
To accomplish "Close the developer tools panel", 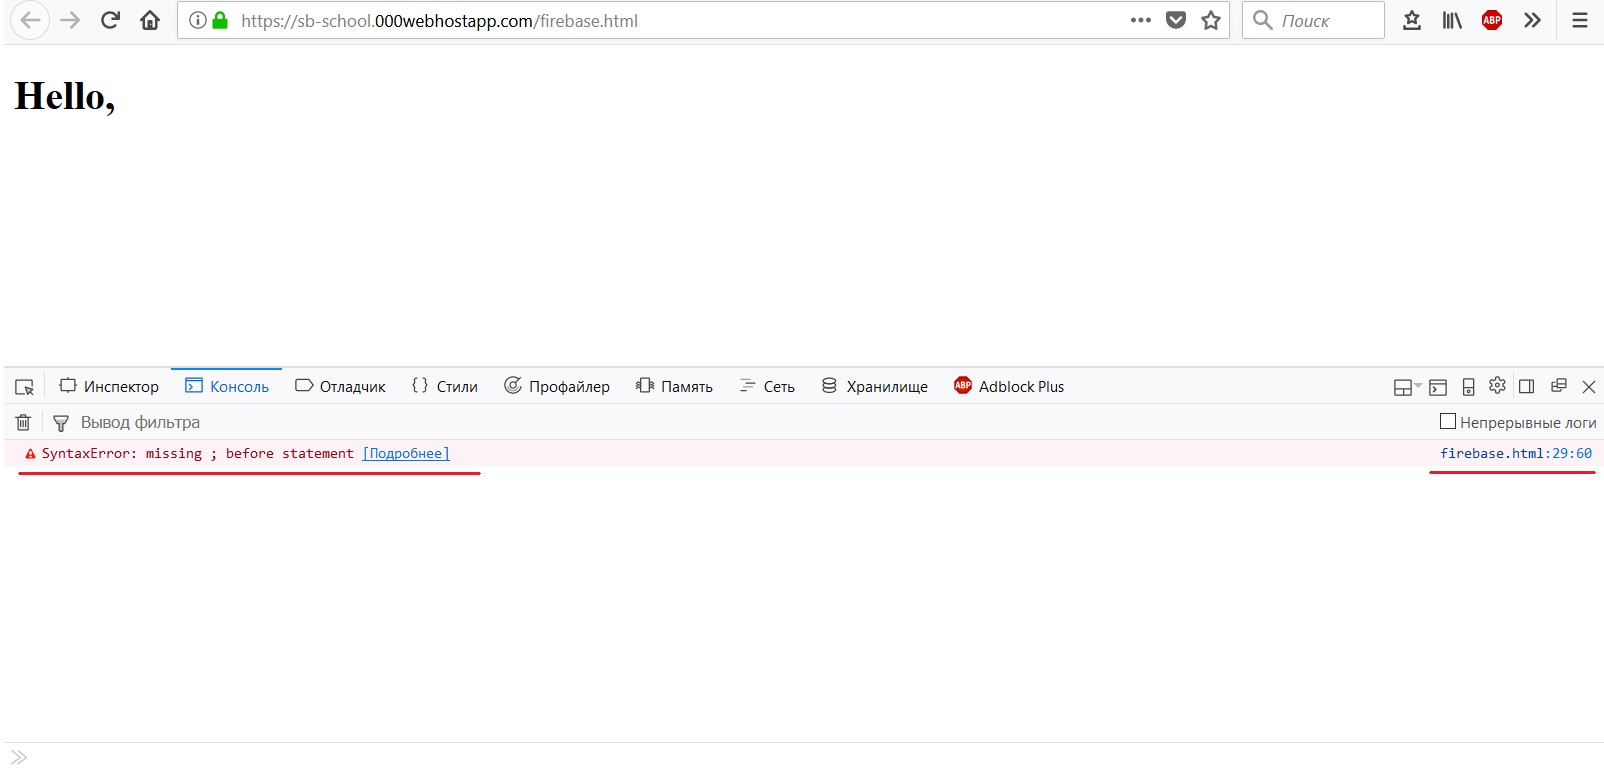I will tap(1588, 387).
